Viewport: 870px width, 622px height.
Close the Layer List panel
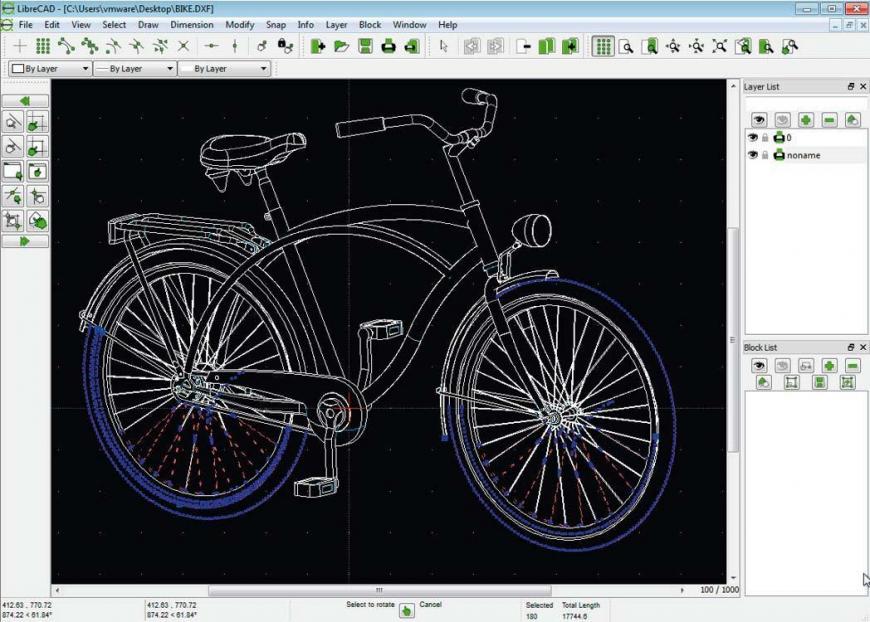[x=863, y=87]
